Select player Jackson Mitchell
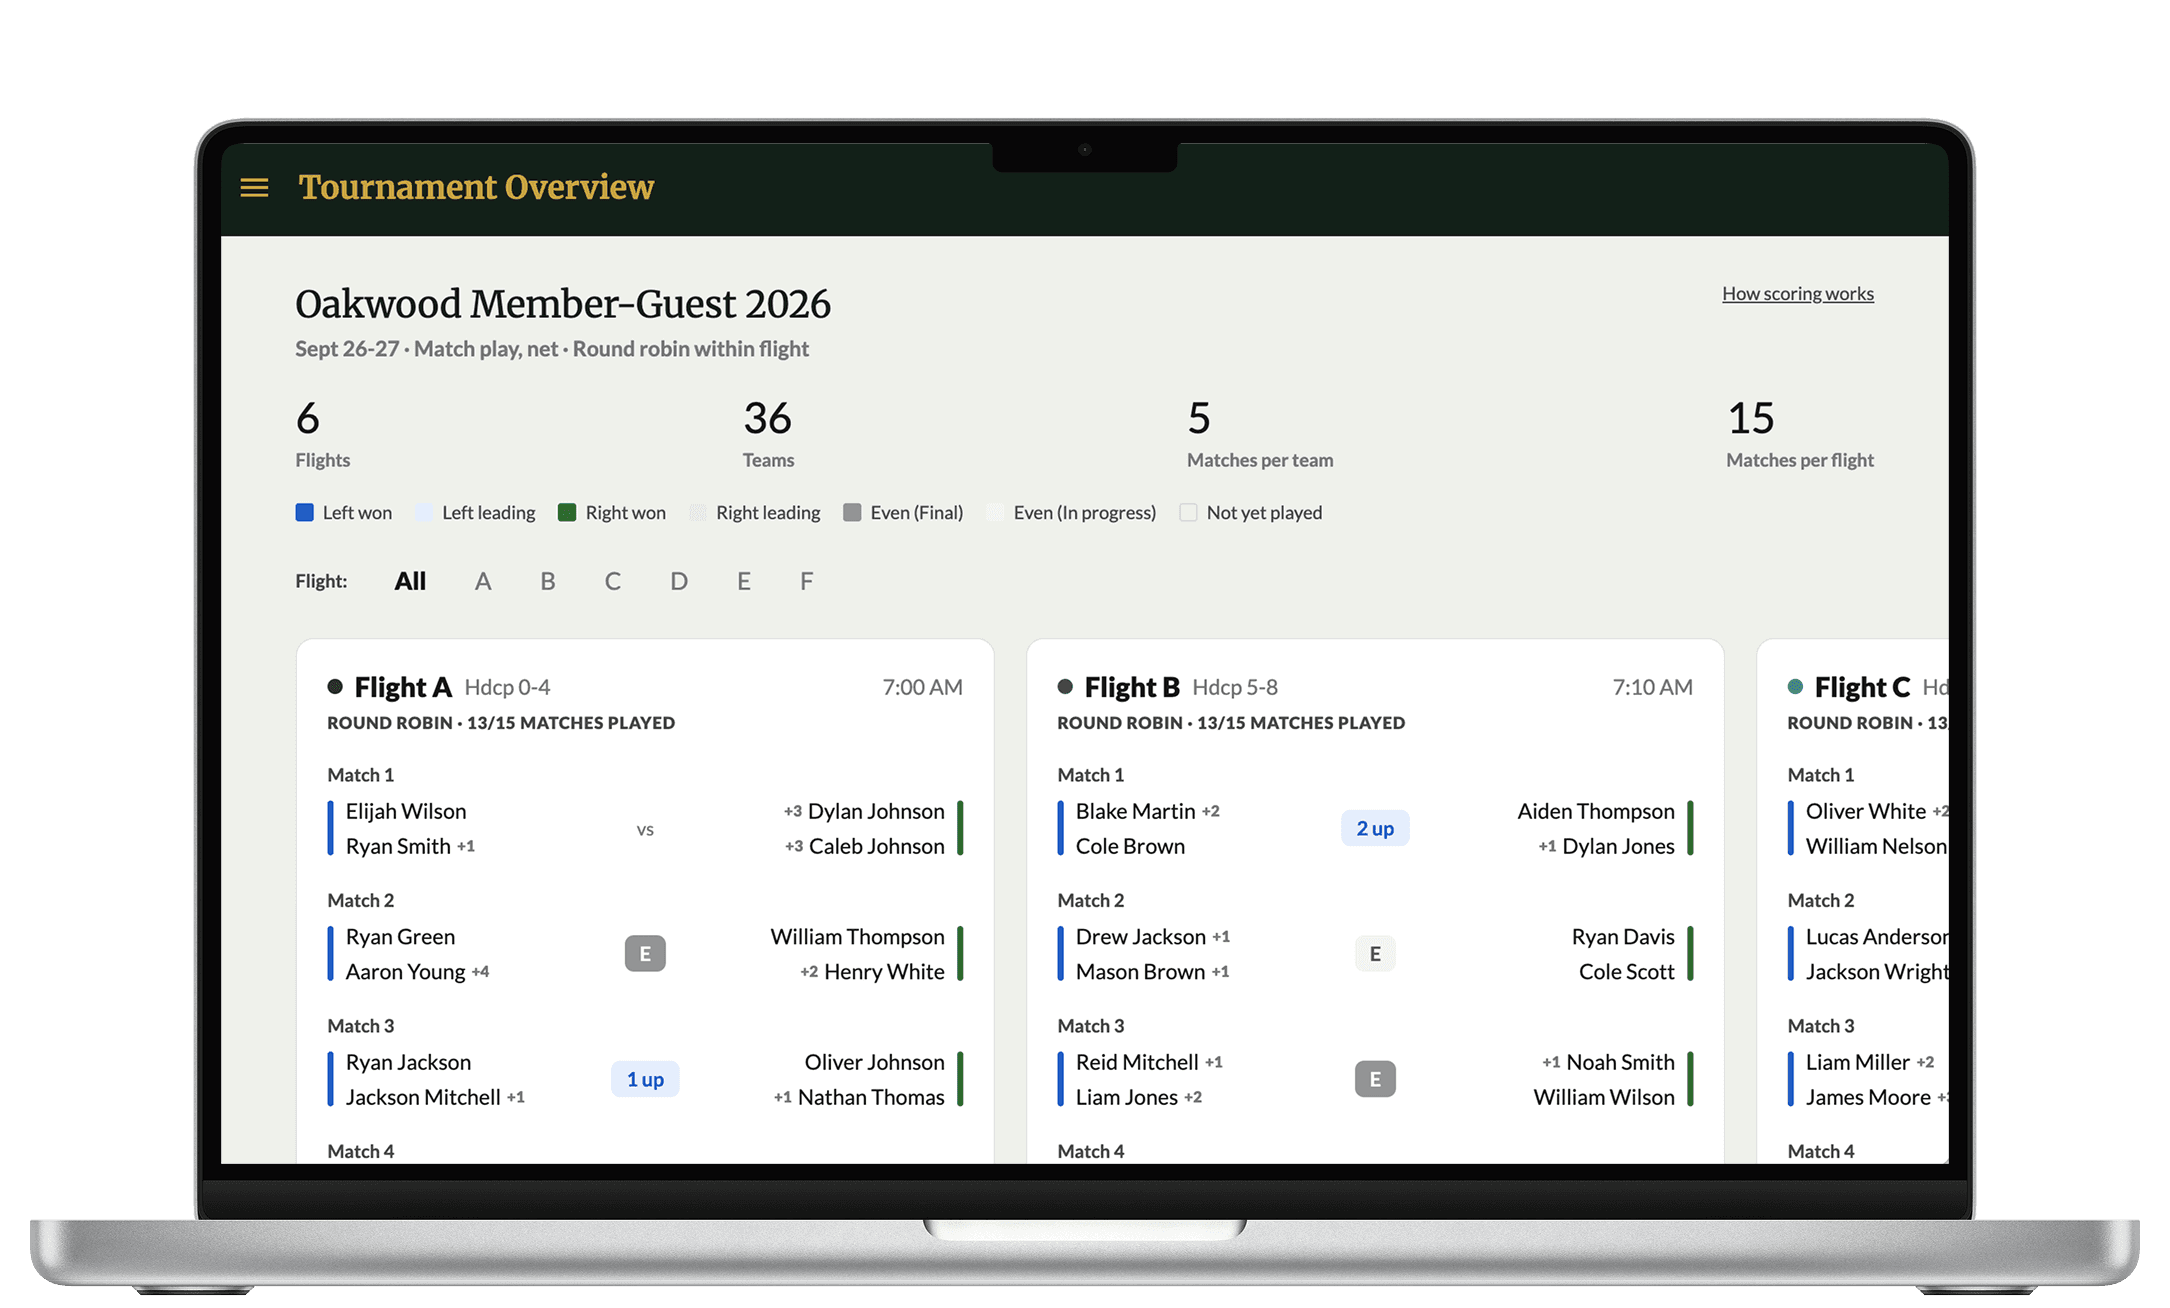The height and width of the screenshot is (1308, 2170). pos(423,1097)
